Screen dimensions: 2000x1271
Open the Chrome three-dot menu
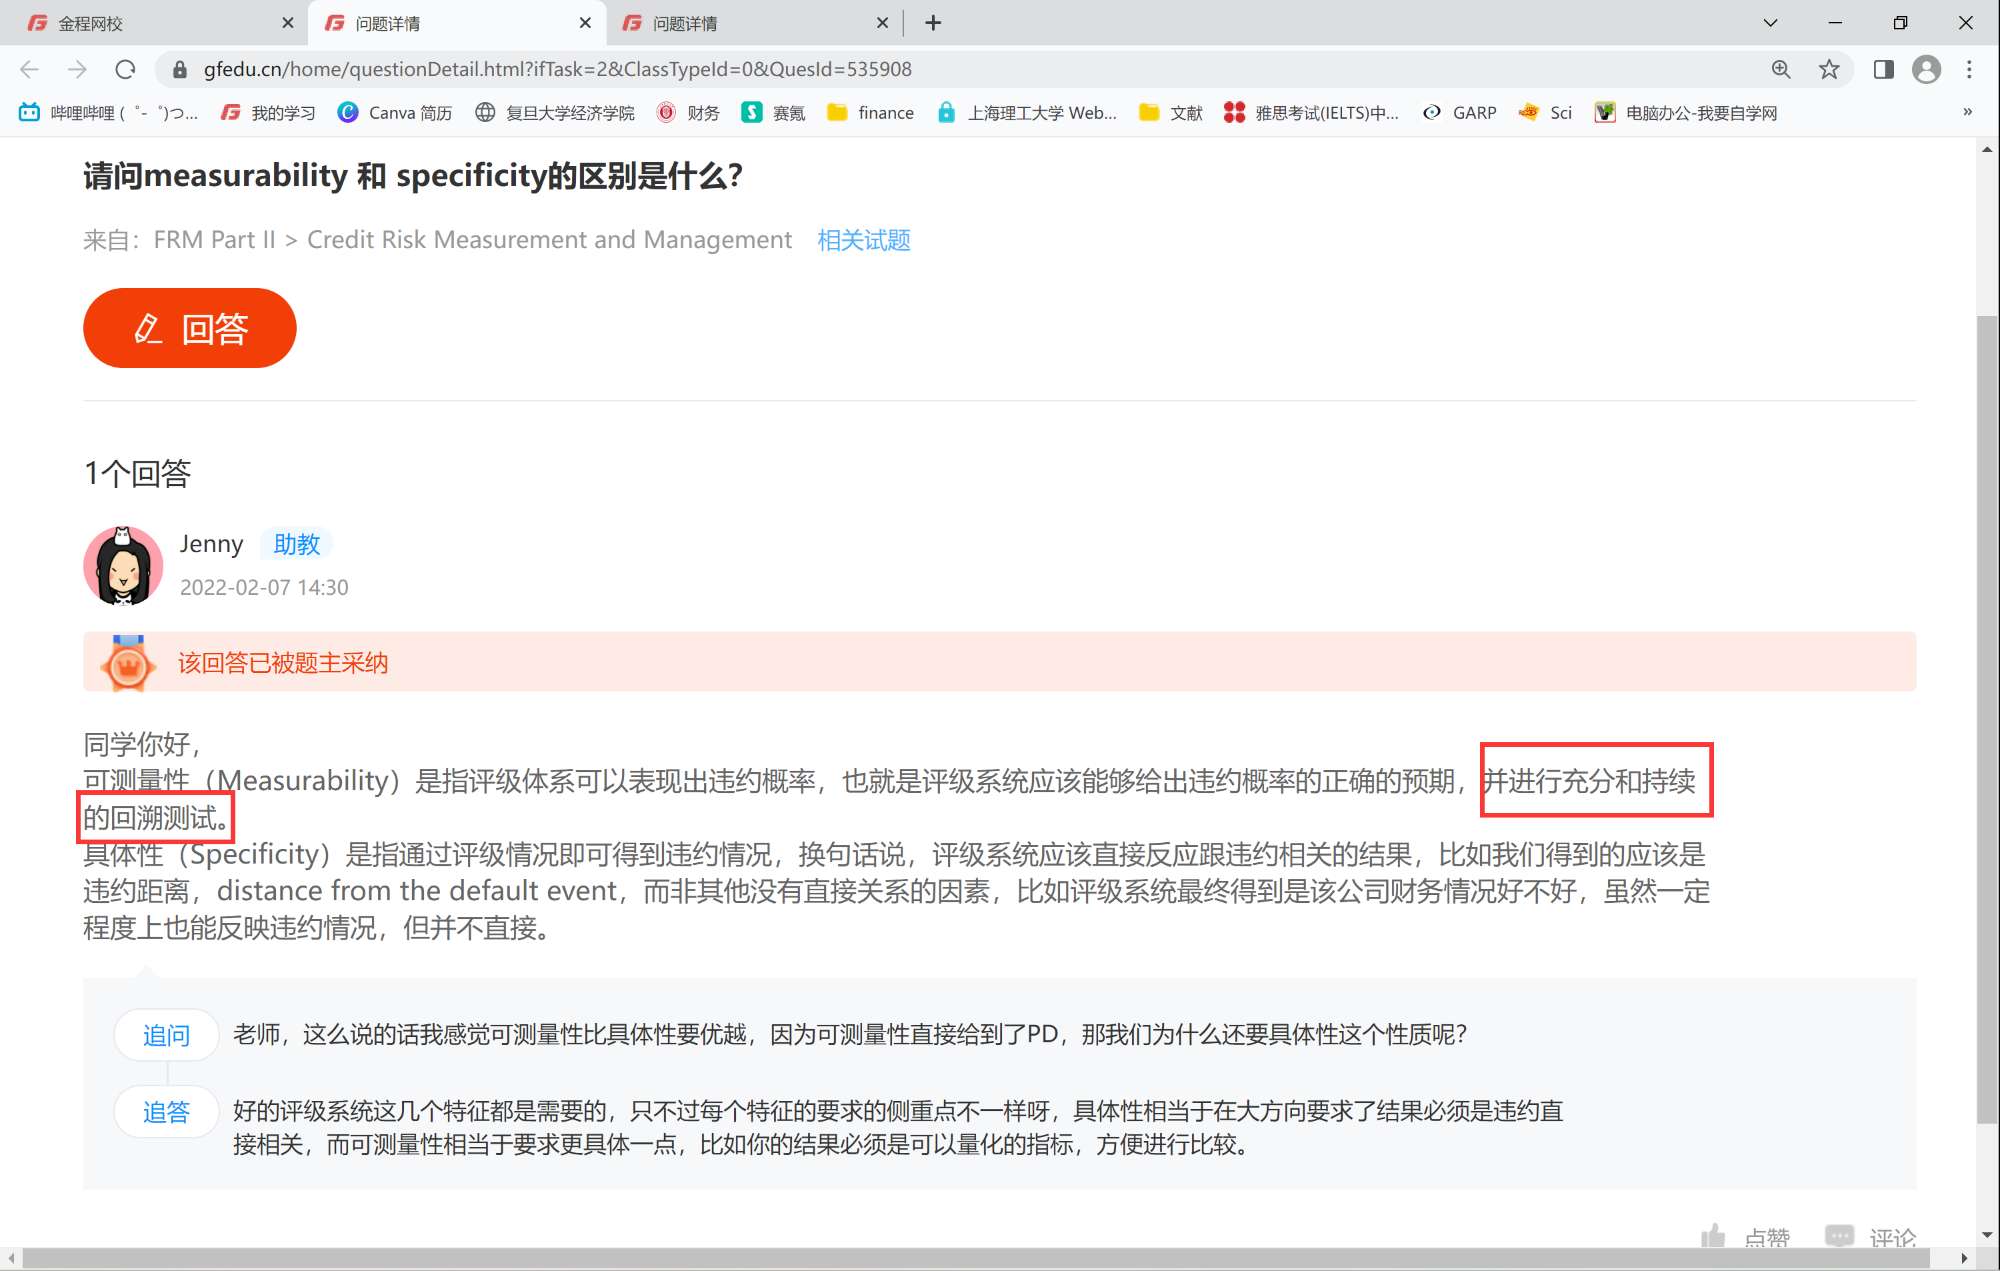click(x=1969, y=69)
